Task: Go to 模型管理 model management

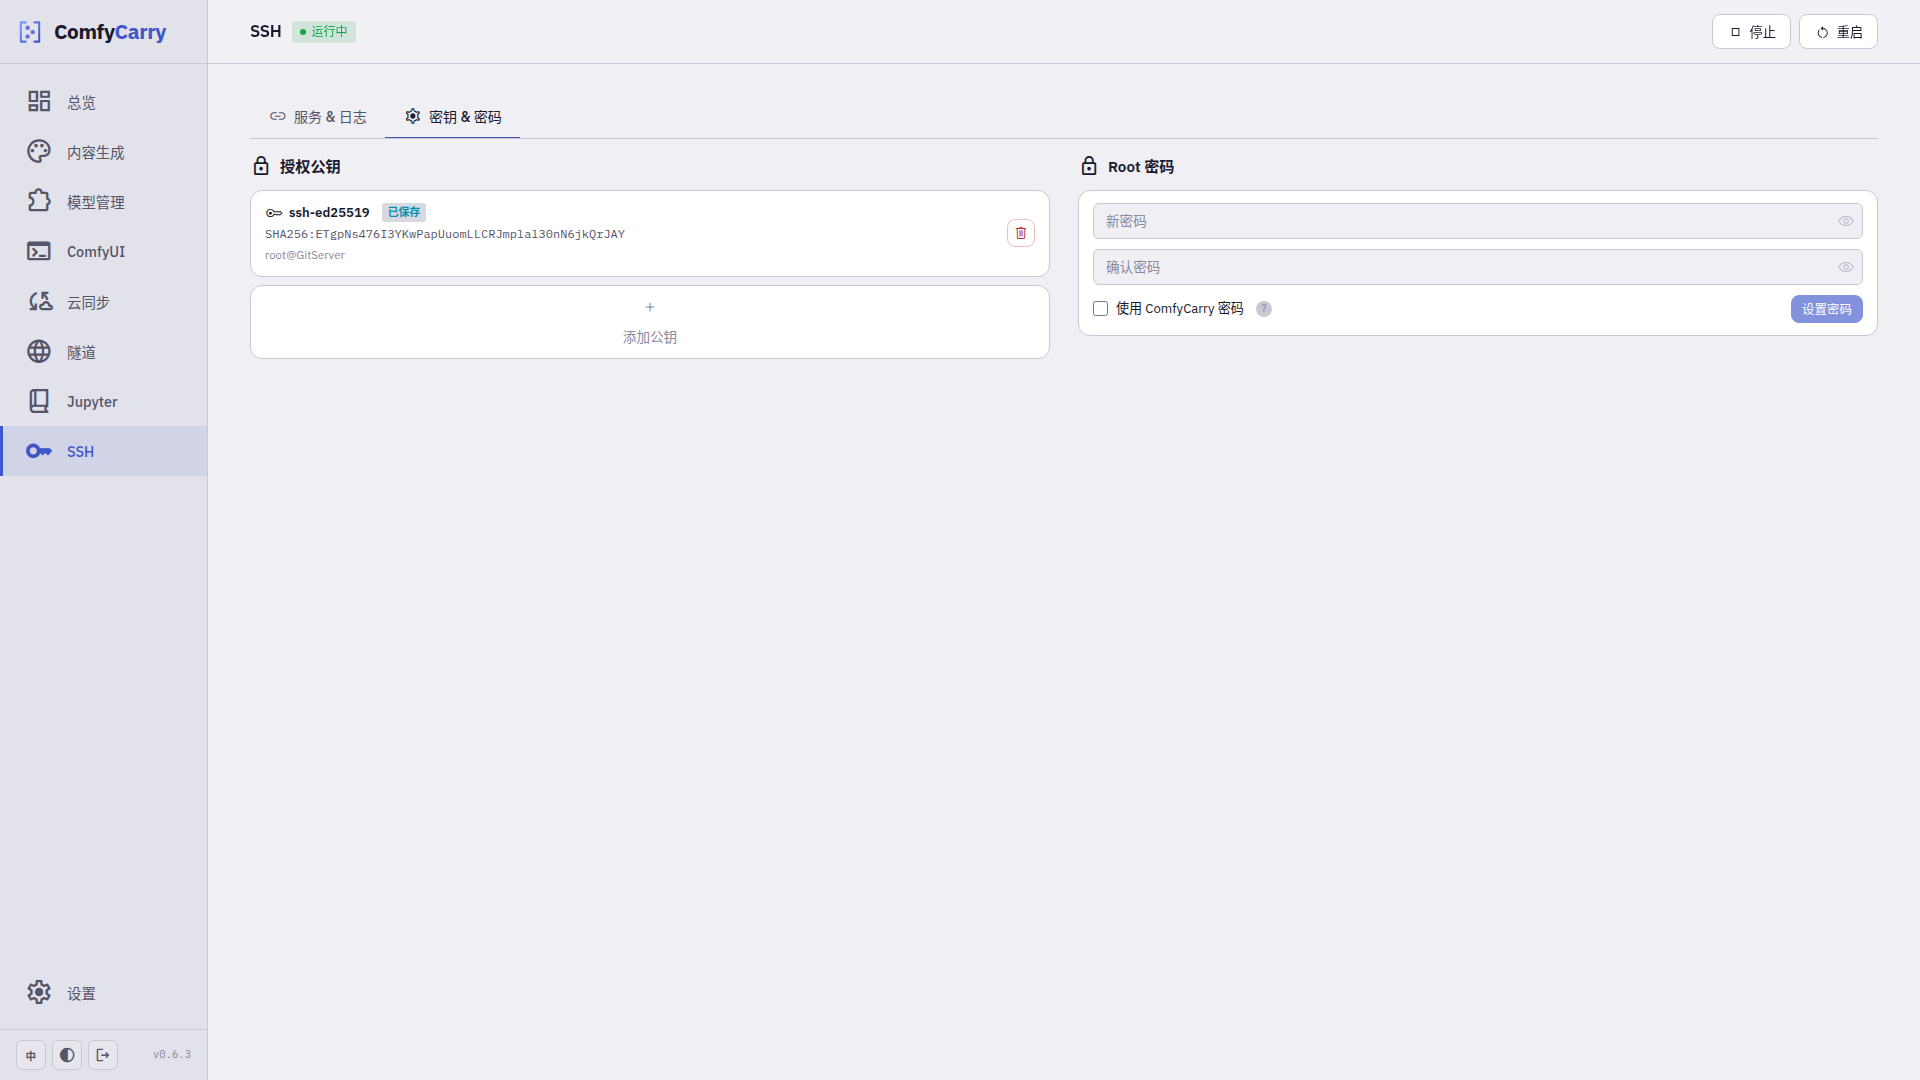Action: point(104,202)
